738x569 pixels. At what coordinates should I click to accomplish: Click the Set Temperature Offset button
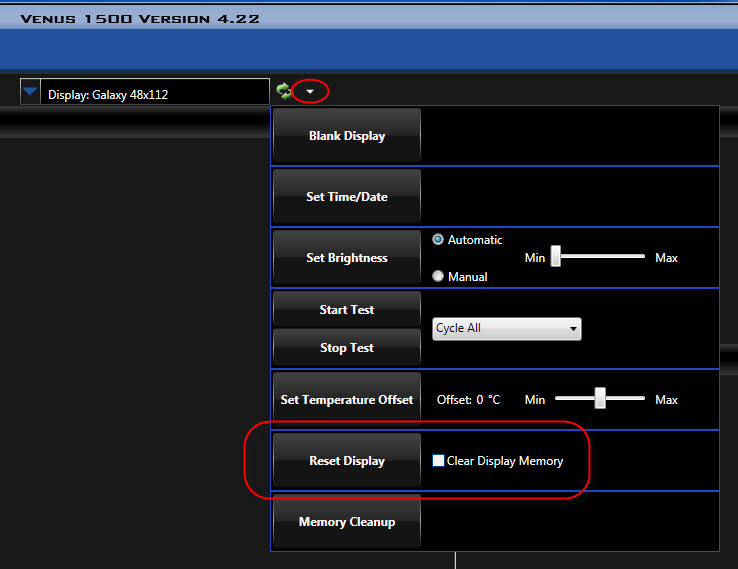coord(346,400)
